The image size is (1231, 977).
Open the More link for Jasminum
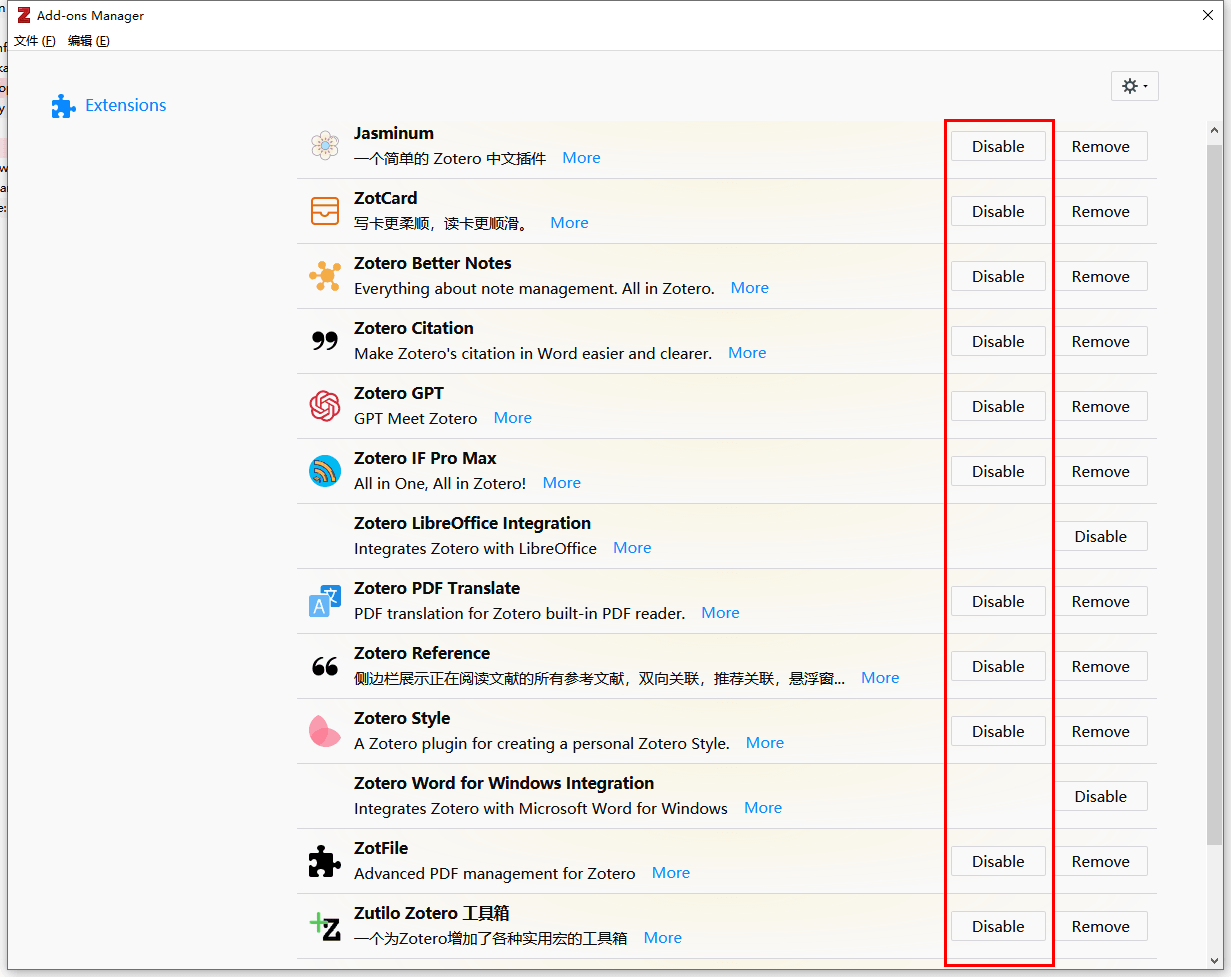coord(581,158)
